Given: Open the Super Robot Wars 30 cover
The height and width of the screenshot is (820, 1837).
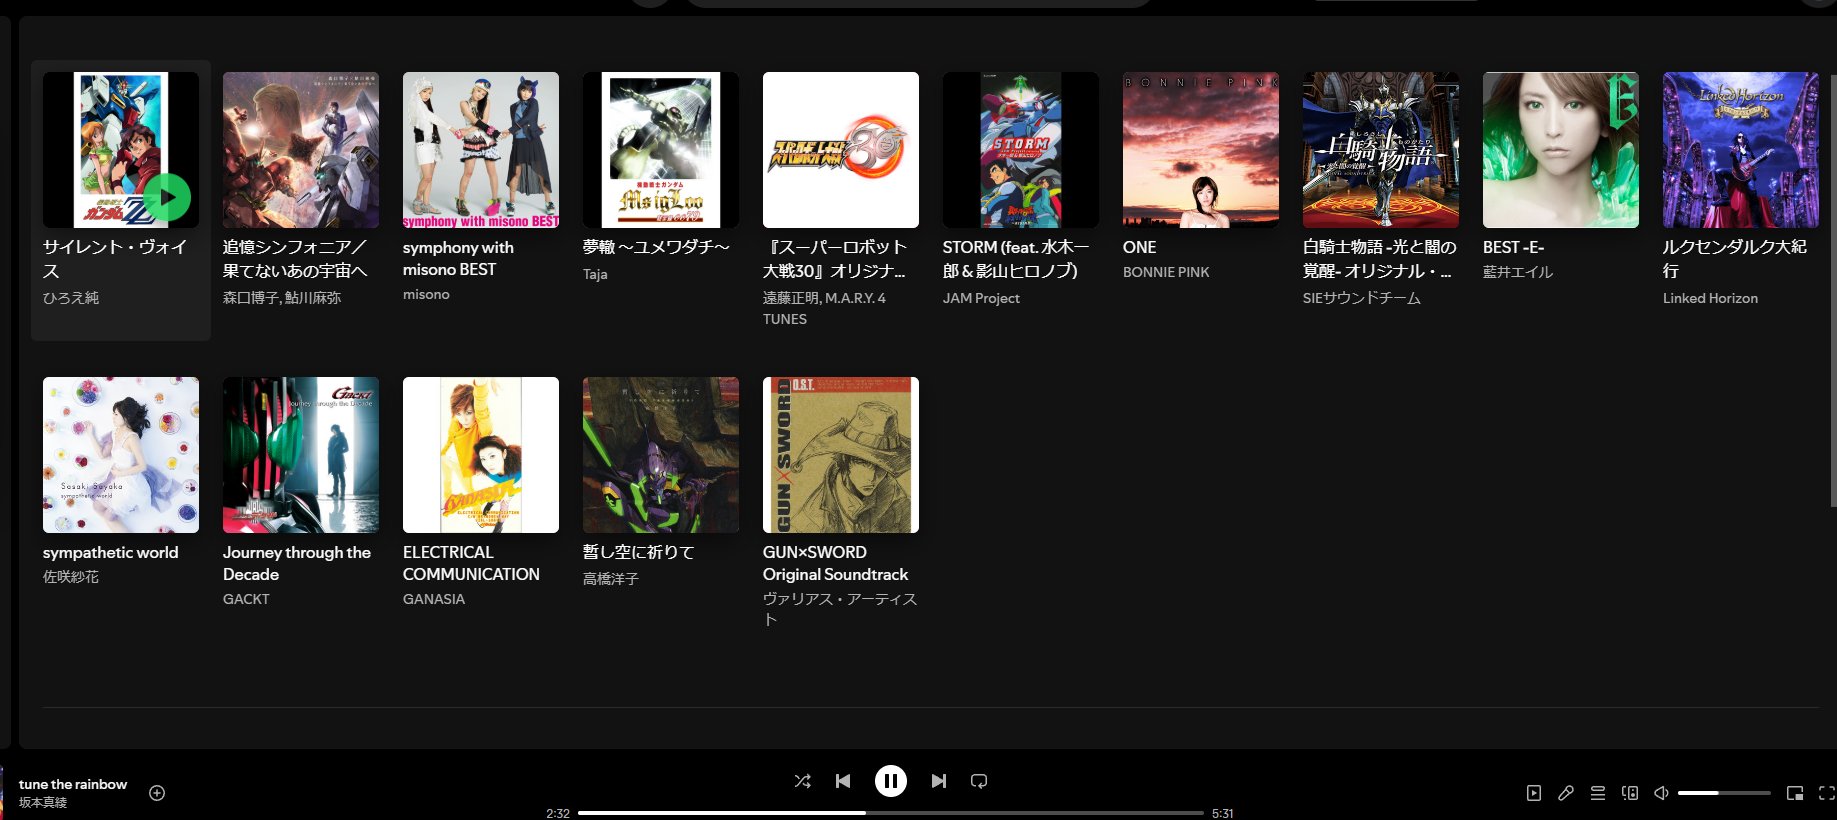Looking at the screenshot, I should [x=841, y=150].
